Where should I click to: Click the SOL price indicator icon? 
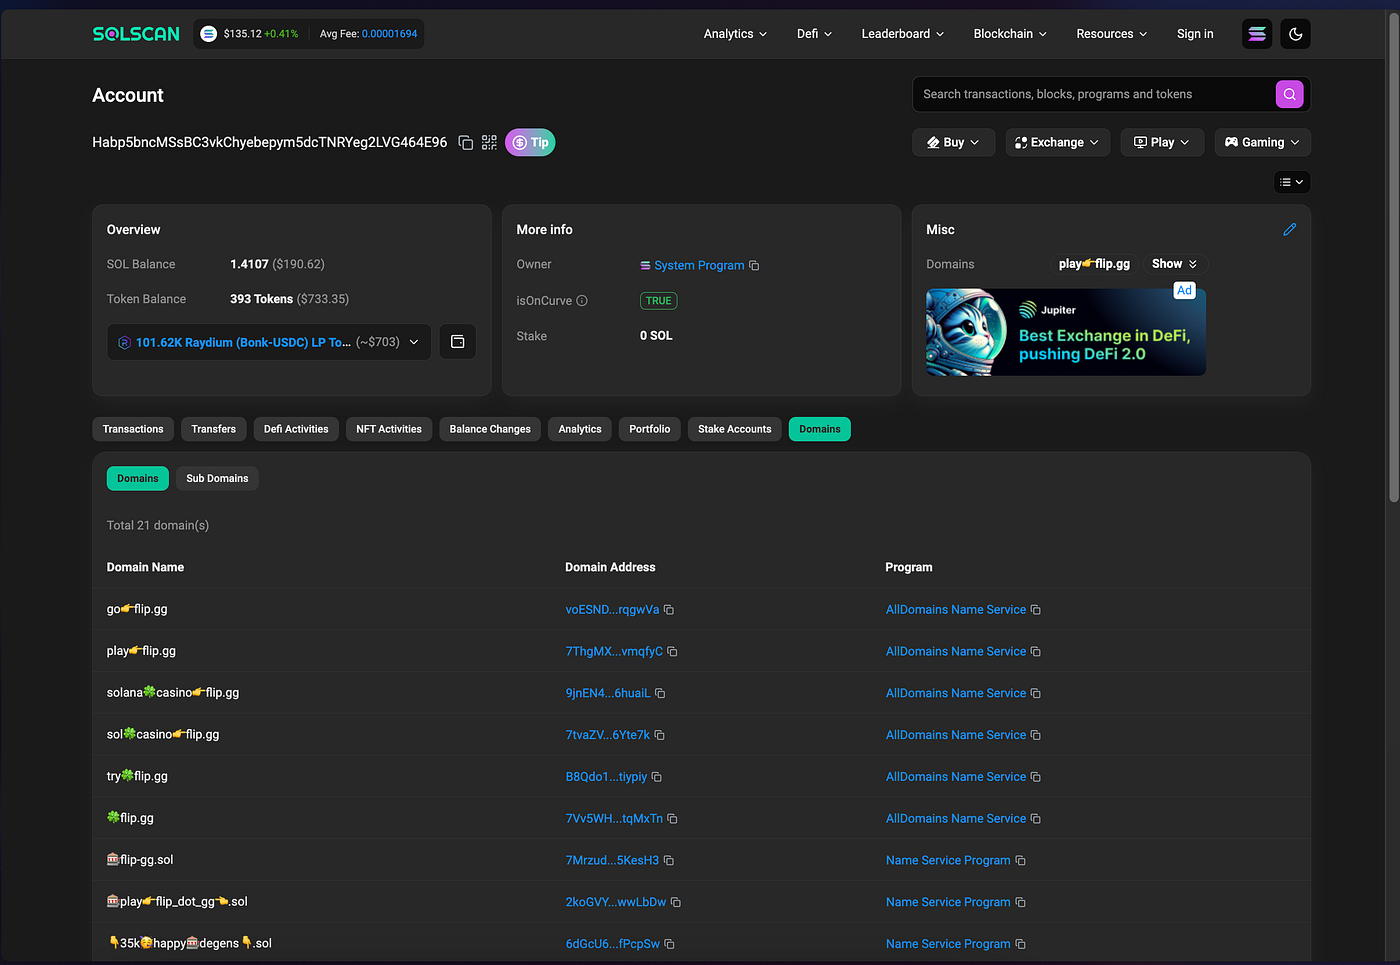tap(208, 34)
